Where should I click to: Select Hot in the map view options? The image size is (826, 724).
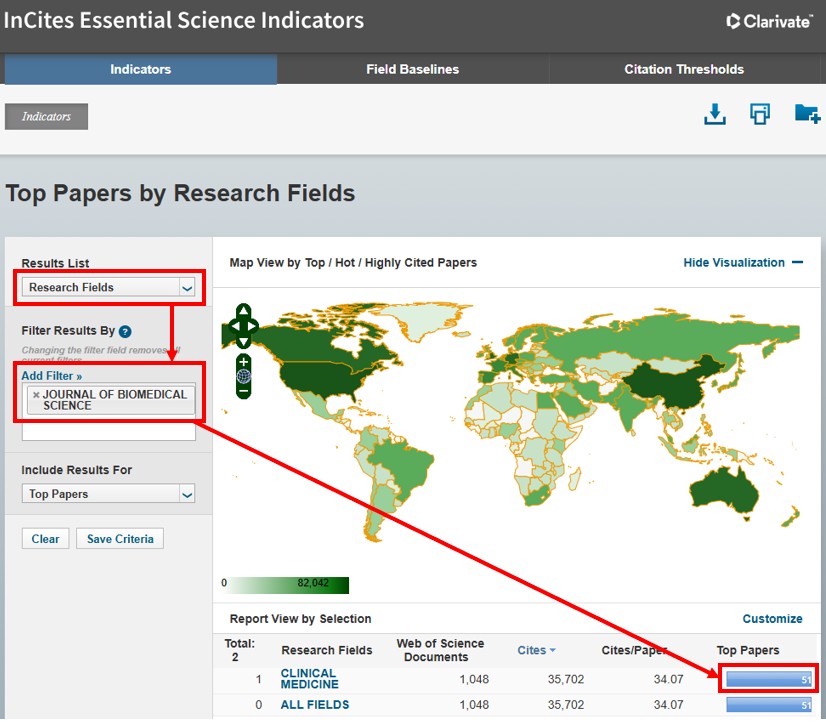click(345, 262)
